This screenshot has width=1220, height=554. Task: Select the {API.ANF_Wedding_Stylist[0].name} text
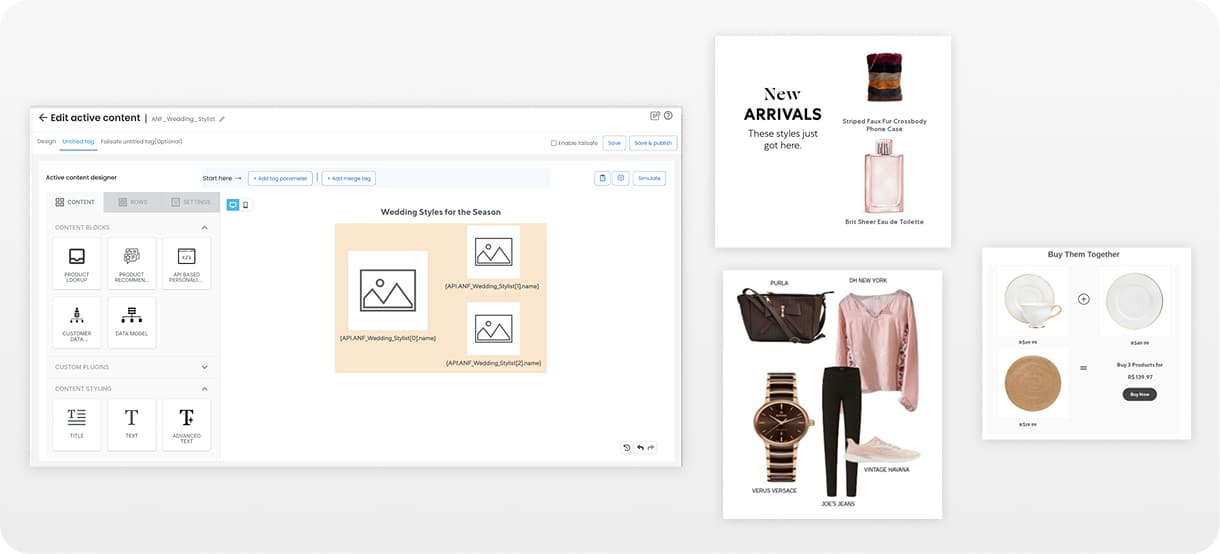click(x=388, y=338)
